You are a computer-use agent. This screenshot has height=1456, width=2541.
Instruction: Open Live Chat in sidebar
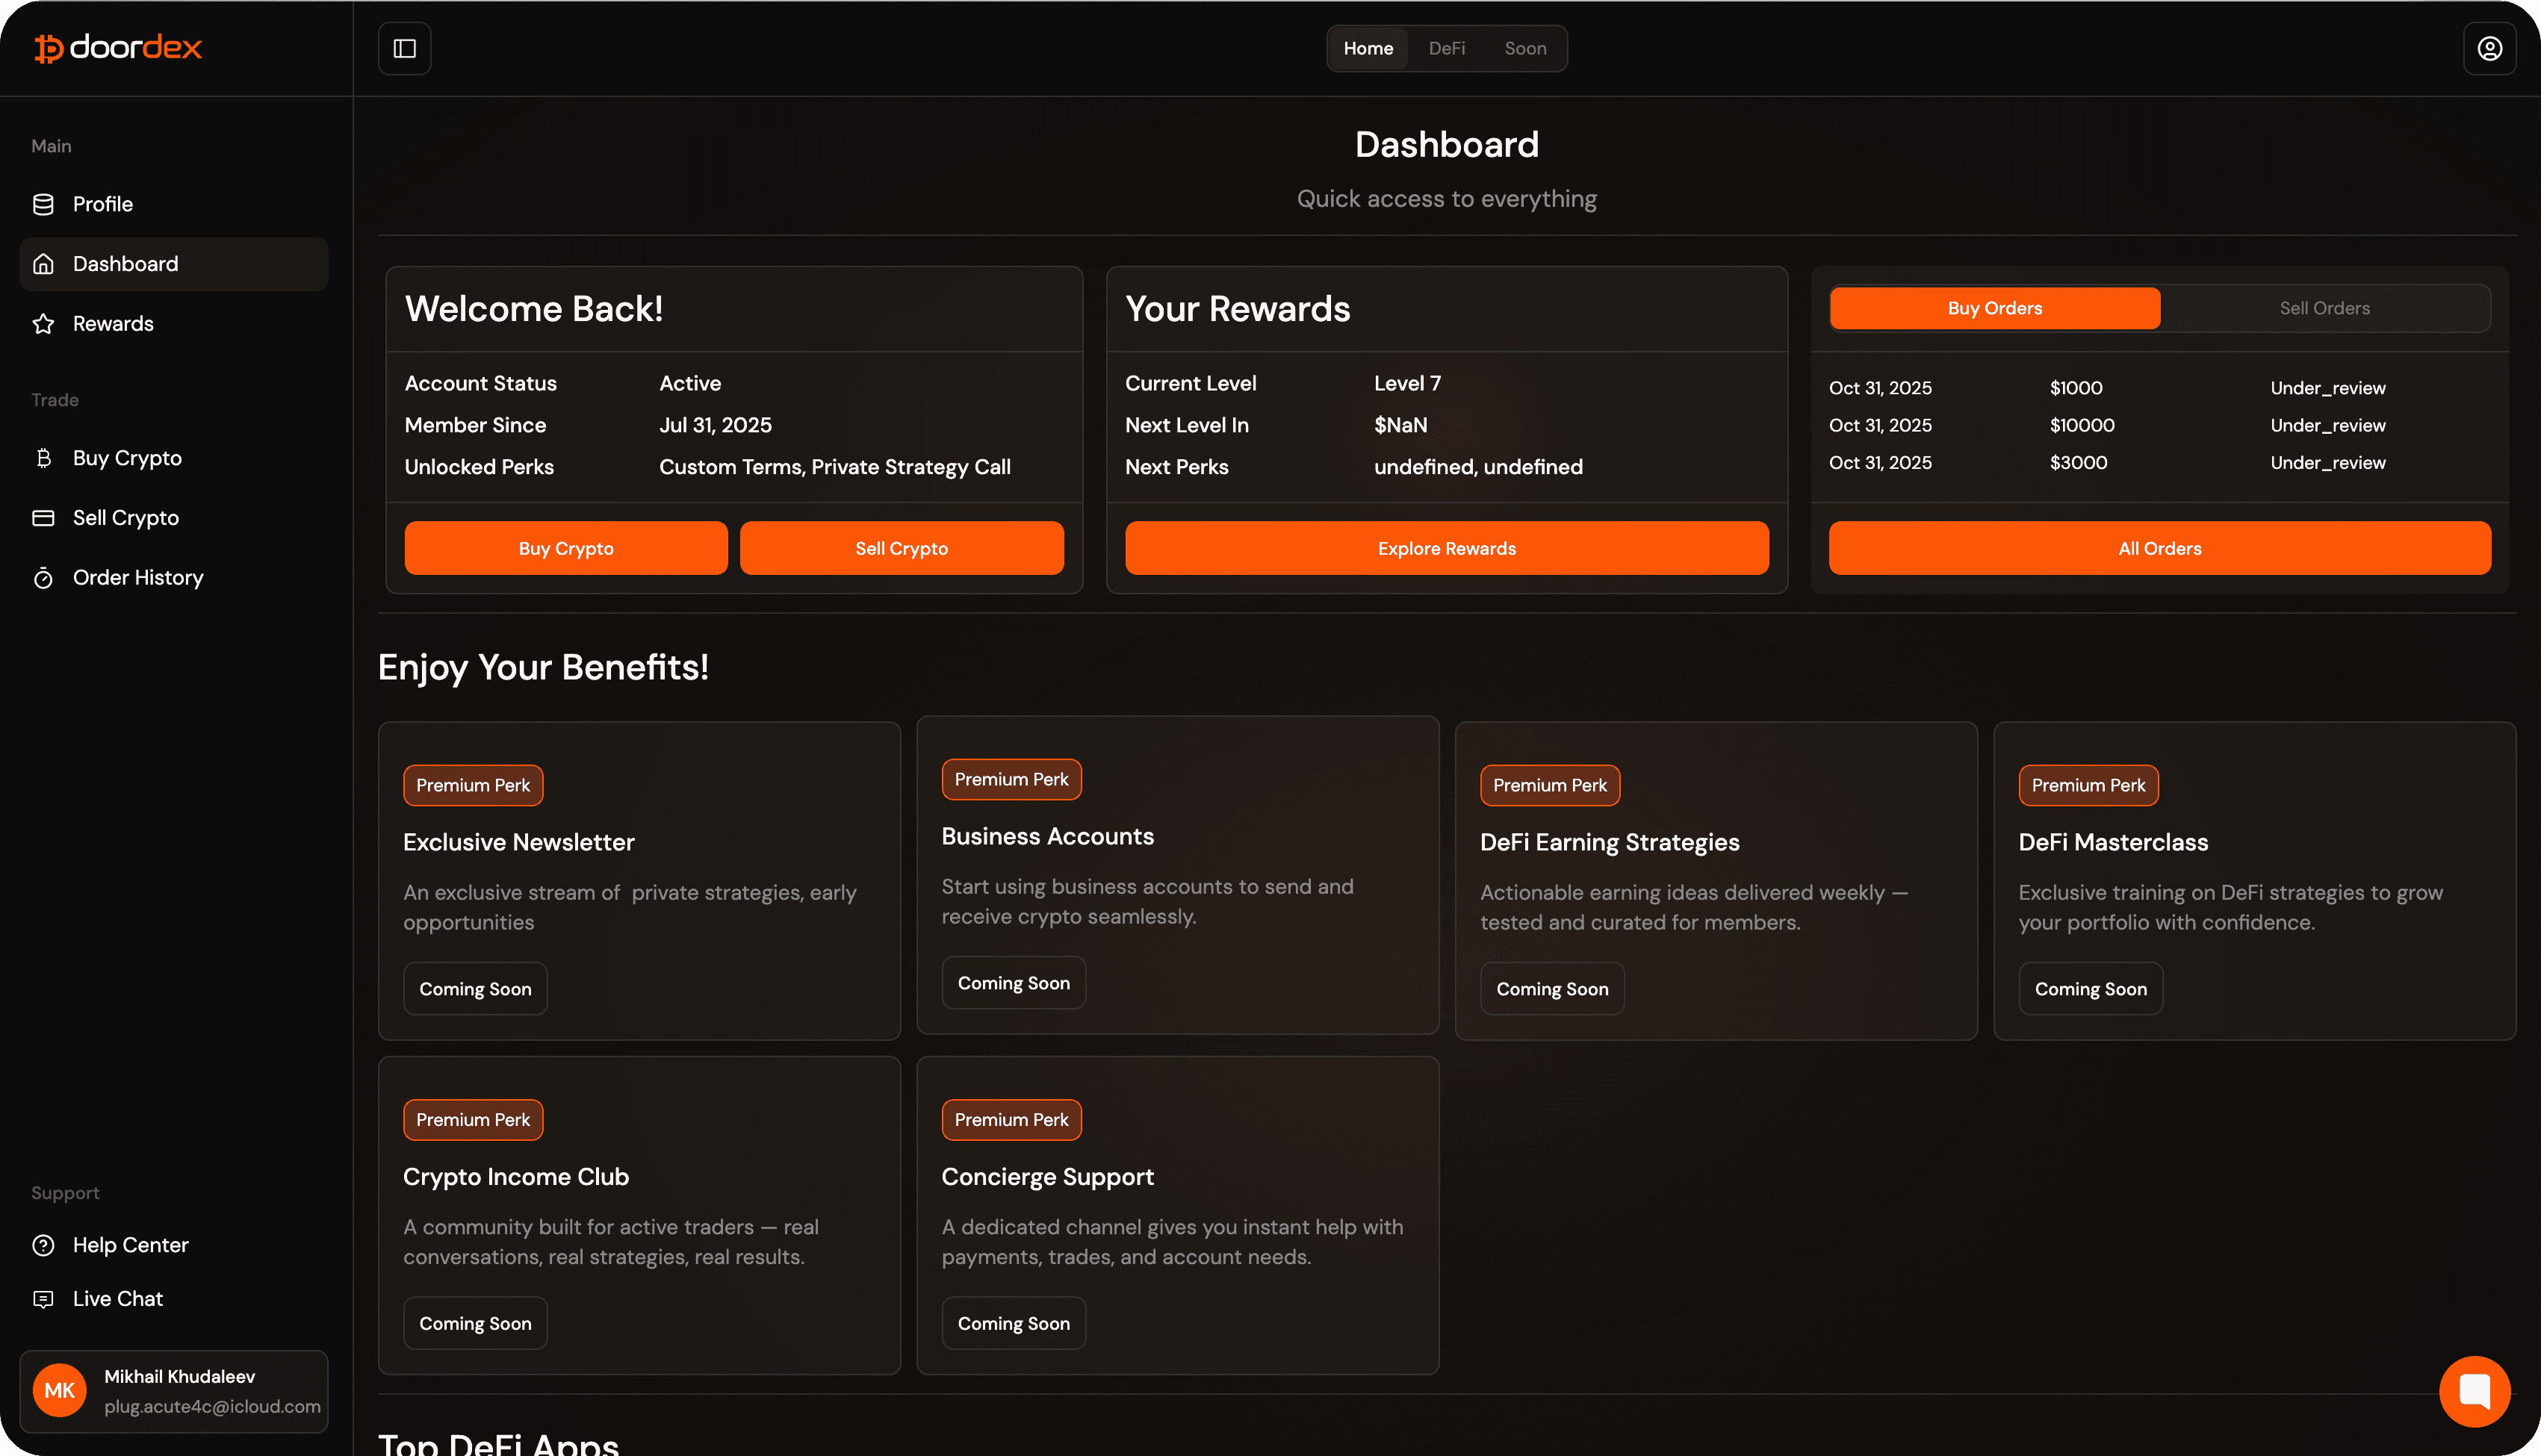click(117, 1299)
